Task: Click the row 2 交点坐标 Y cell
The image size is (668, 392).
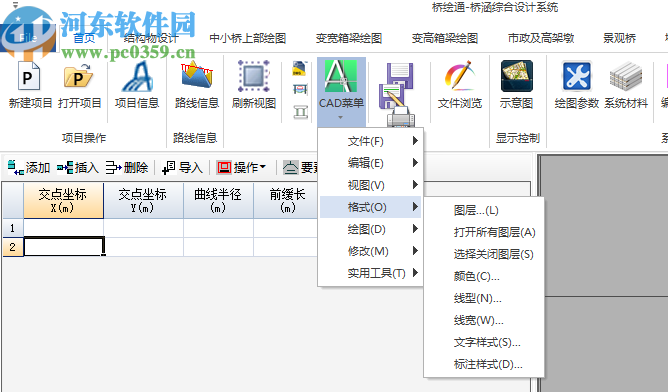Action: point(144,247)
